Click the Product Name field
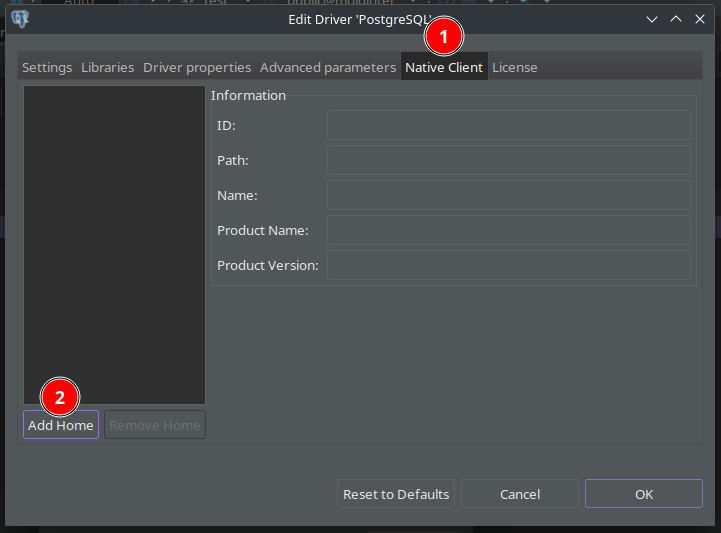Screen dimensions: 721x533 coord(509,230)
